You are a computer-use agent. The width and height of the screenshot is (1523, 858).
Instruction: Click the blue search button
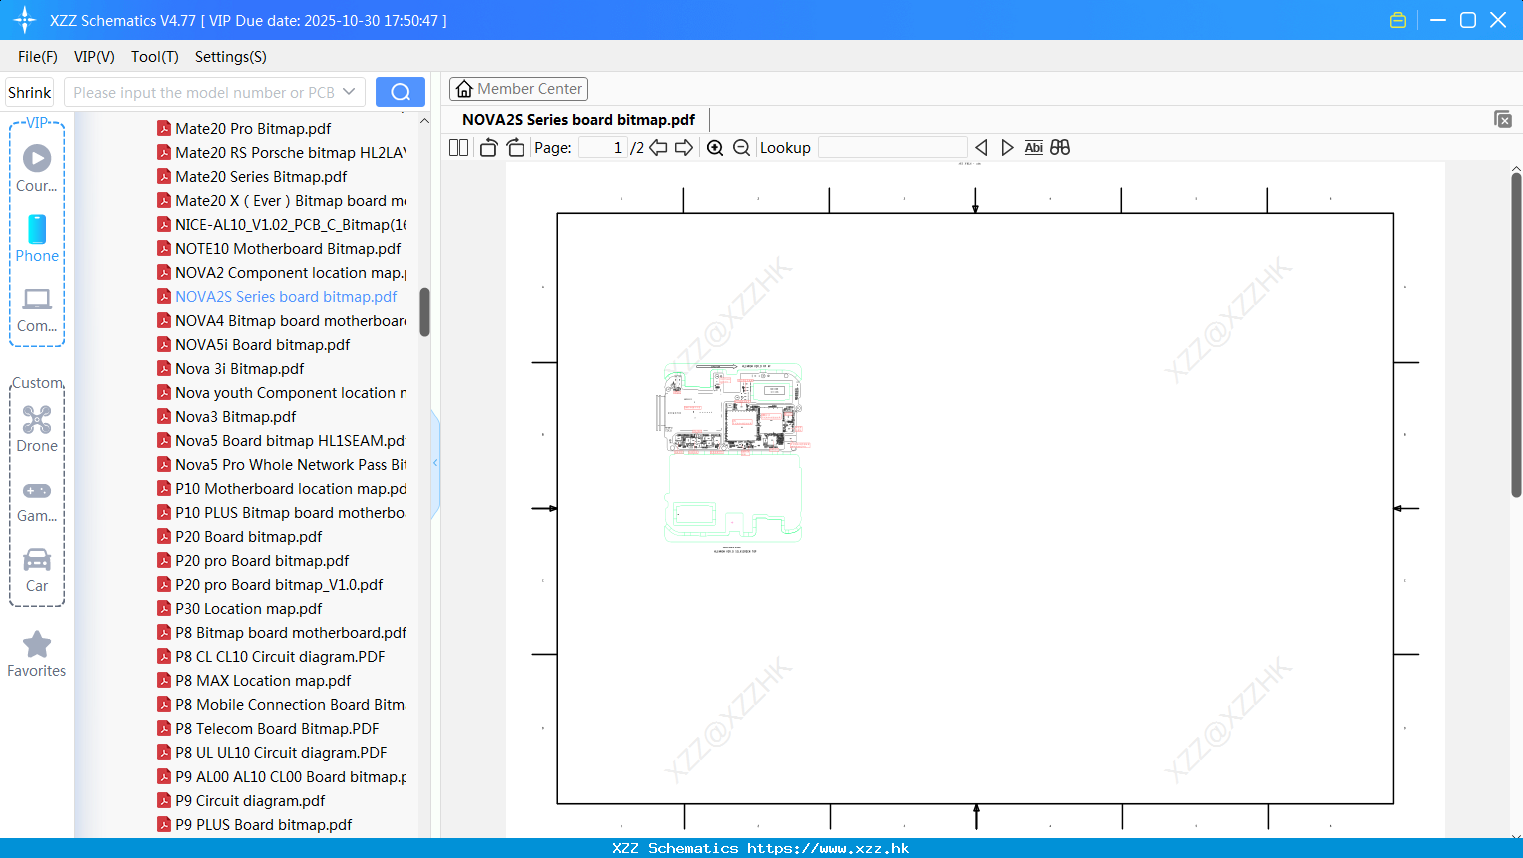pos(400,92)
